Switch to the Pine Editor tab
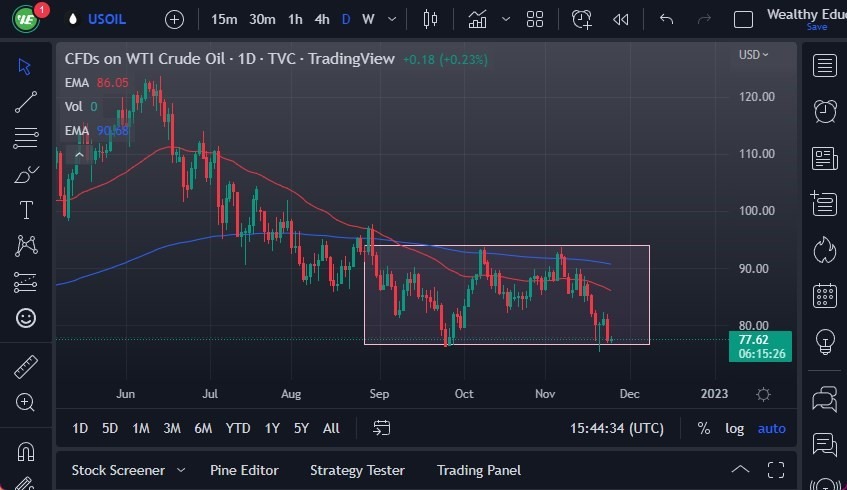The width and height of the screenshot is (847, 490). [244, 470]
